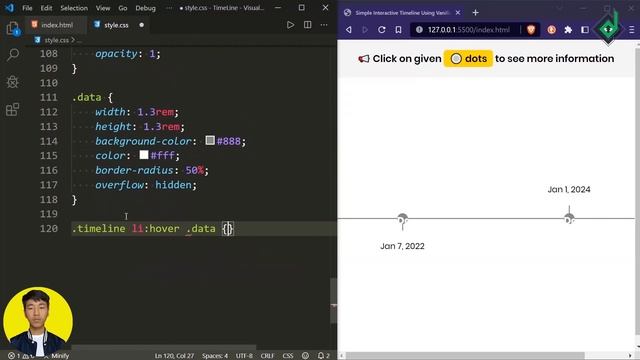Go back in the browser
Image resolution: width=640 pixels, height=360 pixels.
coord(349,29)
